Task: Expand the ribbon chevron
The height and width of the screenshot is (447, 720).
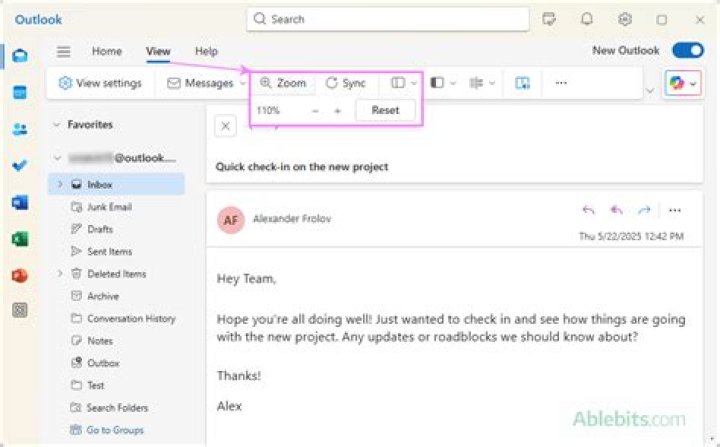Action: click(650, 91)
